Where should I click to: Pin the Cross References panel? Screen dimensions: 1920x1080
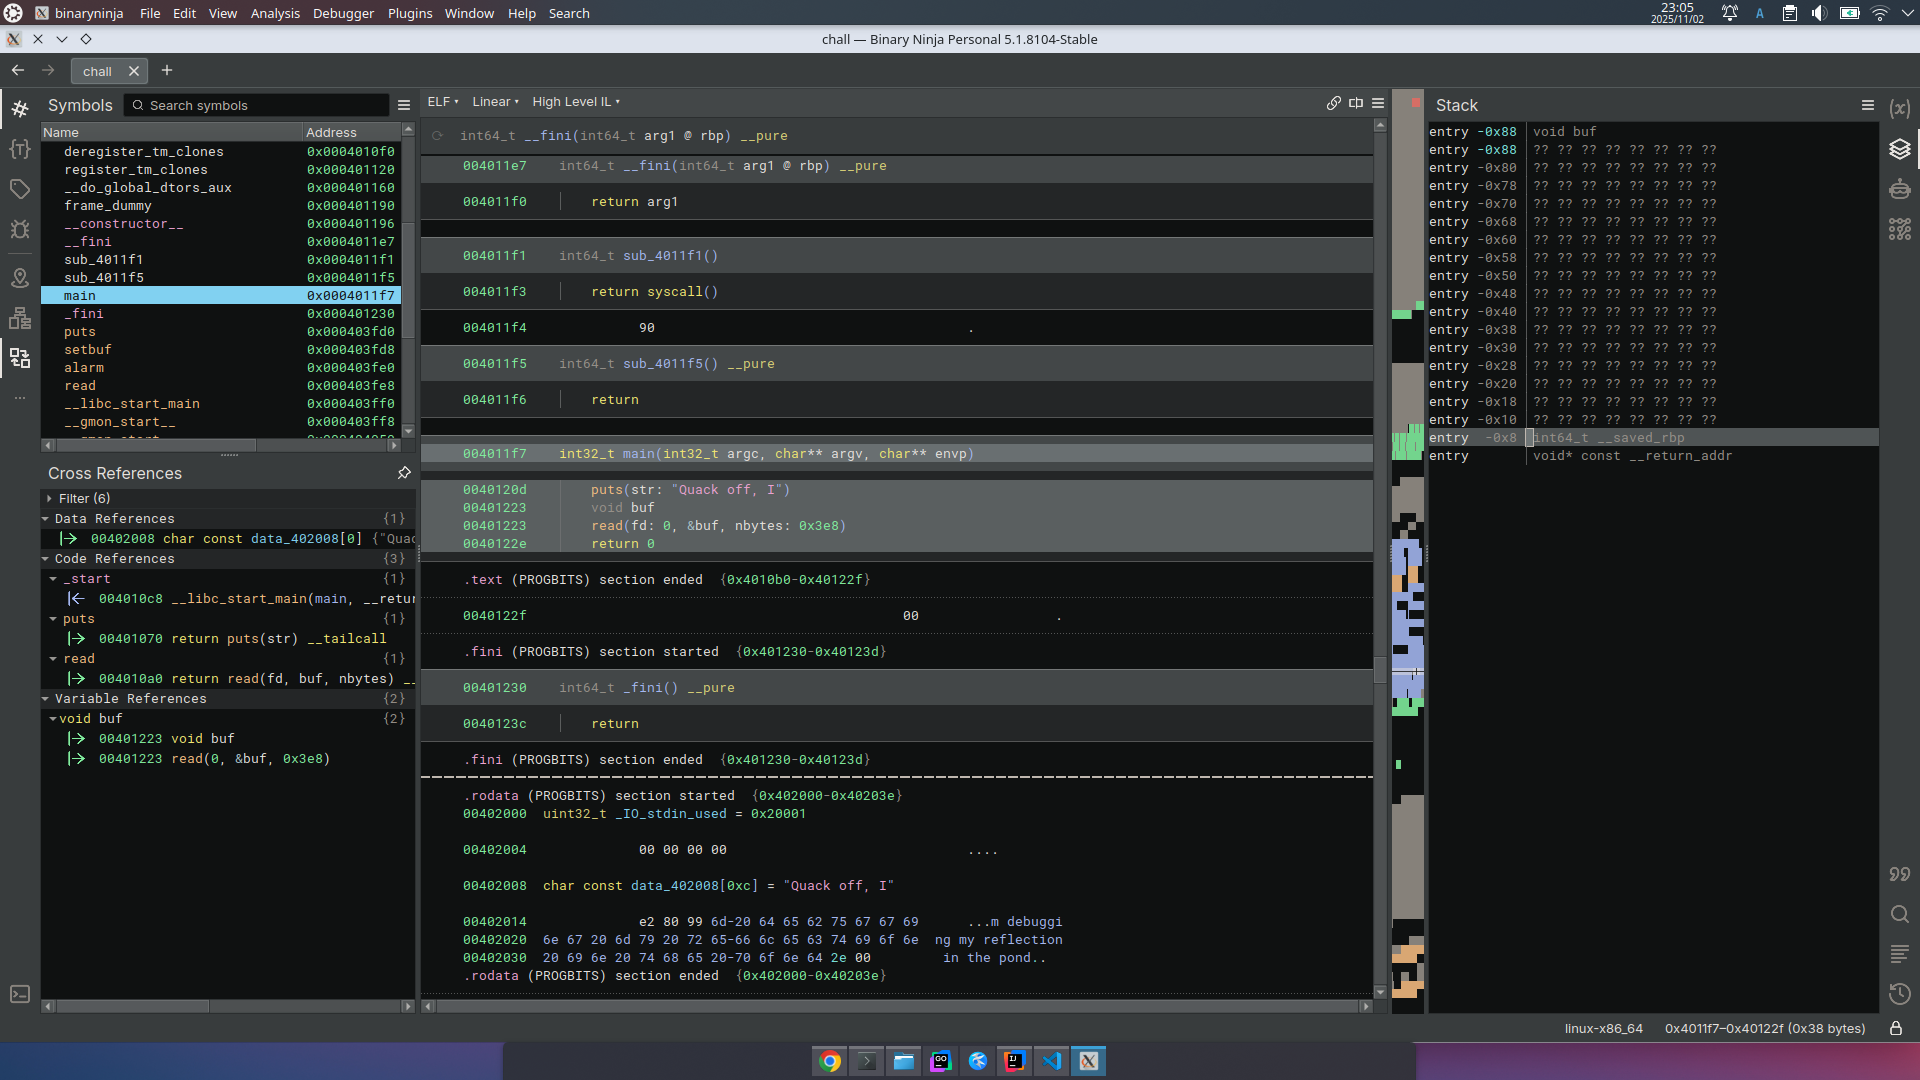coord(404,473)
